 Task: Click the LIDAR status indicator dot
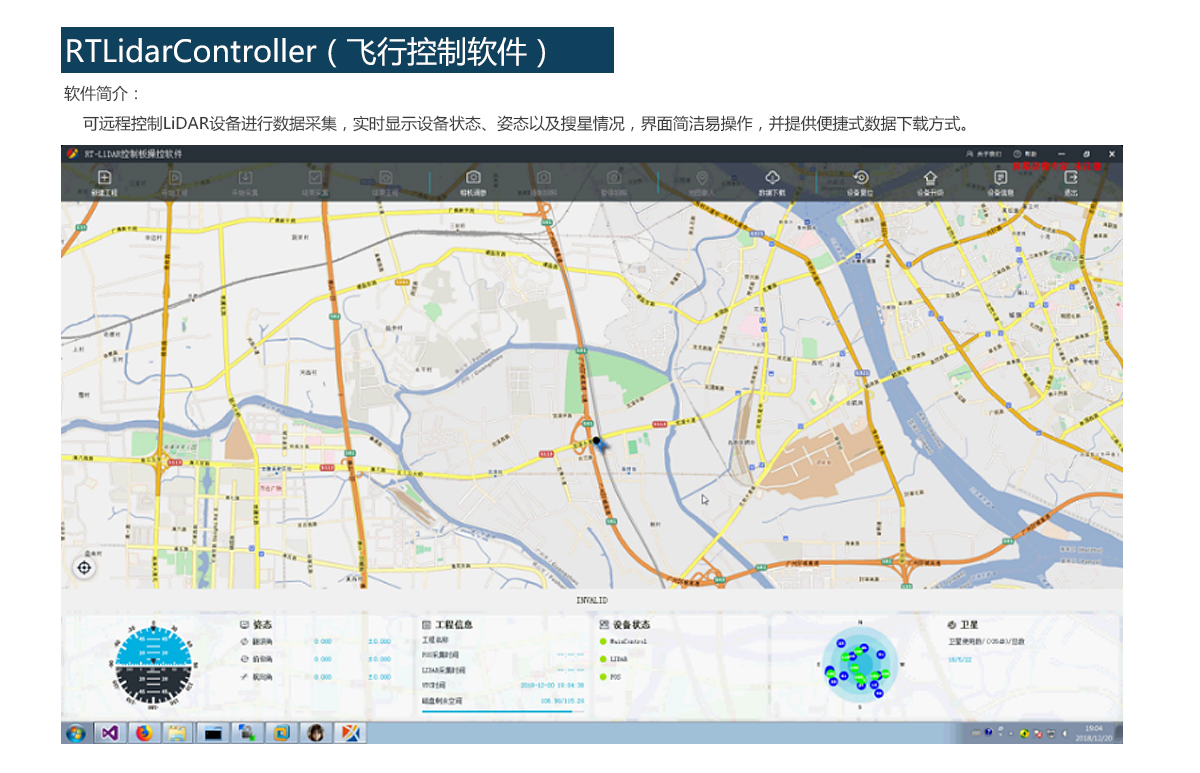tap(604, 659)
